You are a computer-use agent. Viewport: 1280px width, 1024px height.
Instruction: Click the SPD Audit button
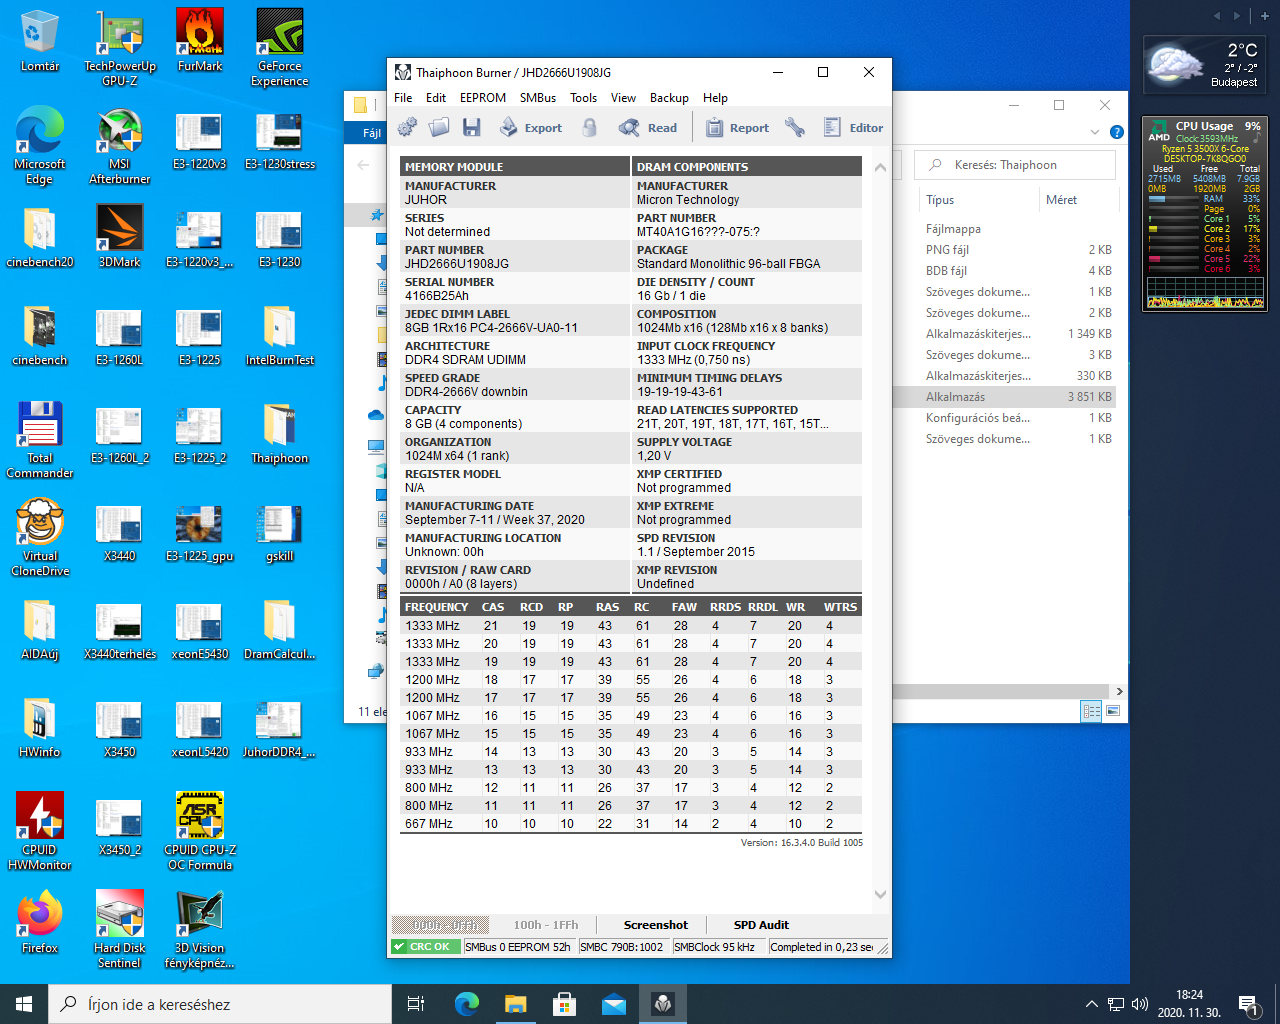[761, 925]
